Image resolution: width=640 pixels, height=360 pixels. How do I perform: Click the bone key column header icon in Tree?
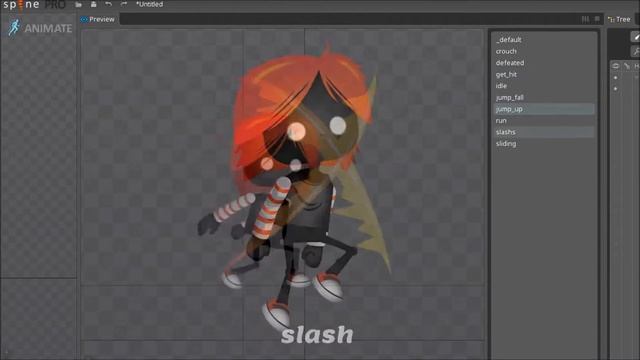627,66
